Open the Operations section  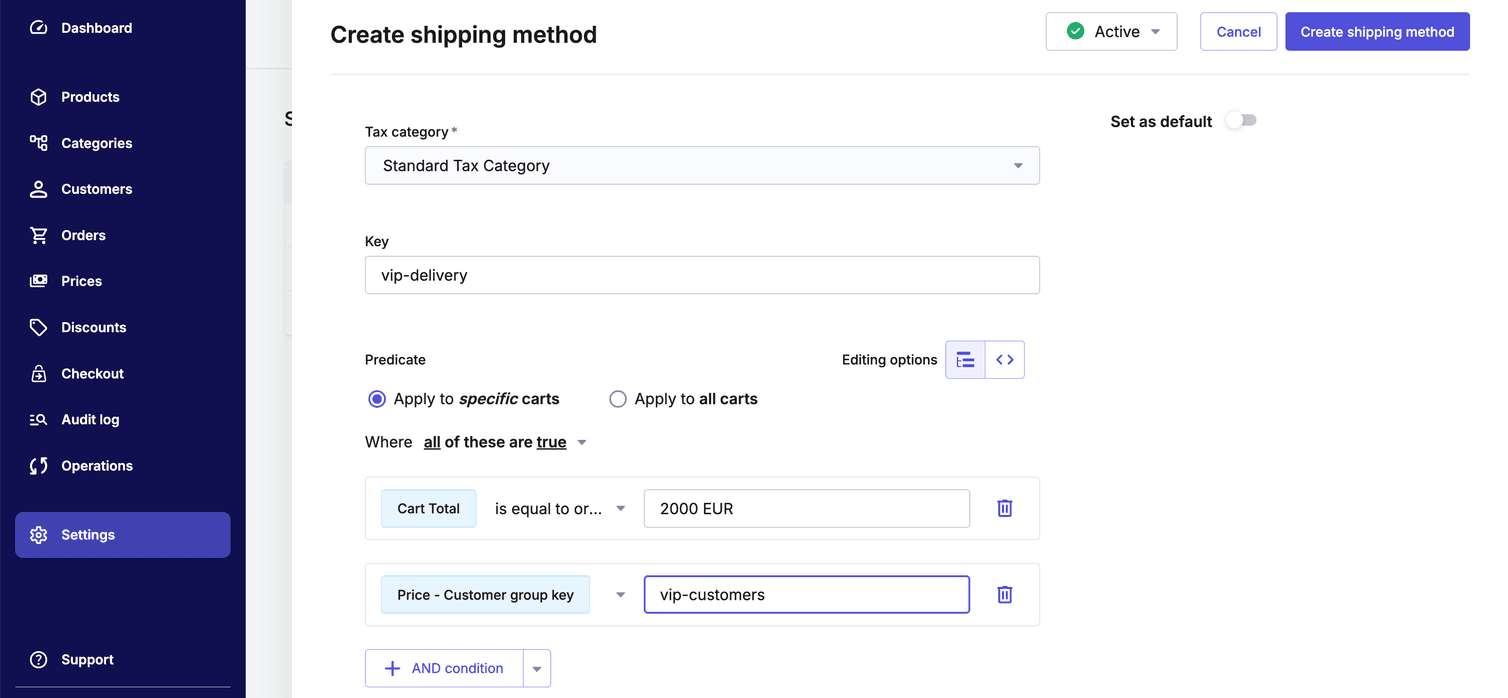coord(96,465)
